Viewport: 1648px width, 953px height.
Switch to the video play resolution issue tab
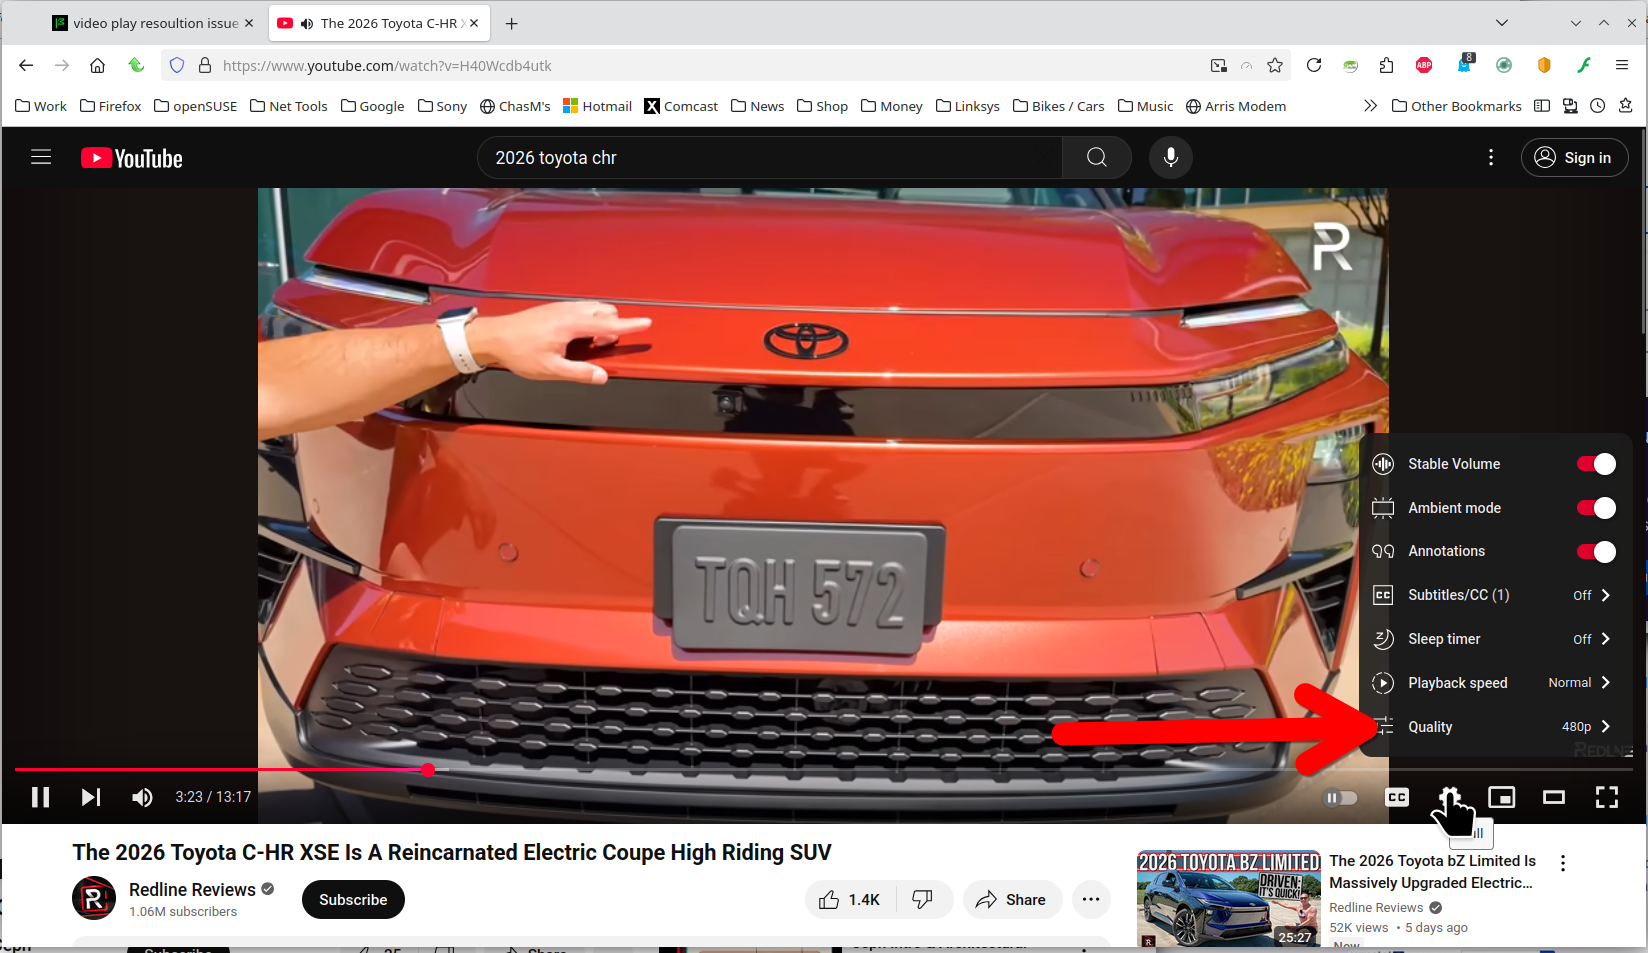pyautogui.click(x=153, y=23)
